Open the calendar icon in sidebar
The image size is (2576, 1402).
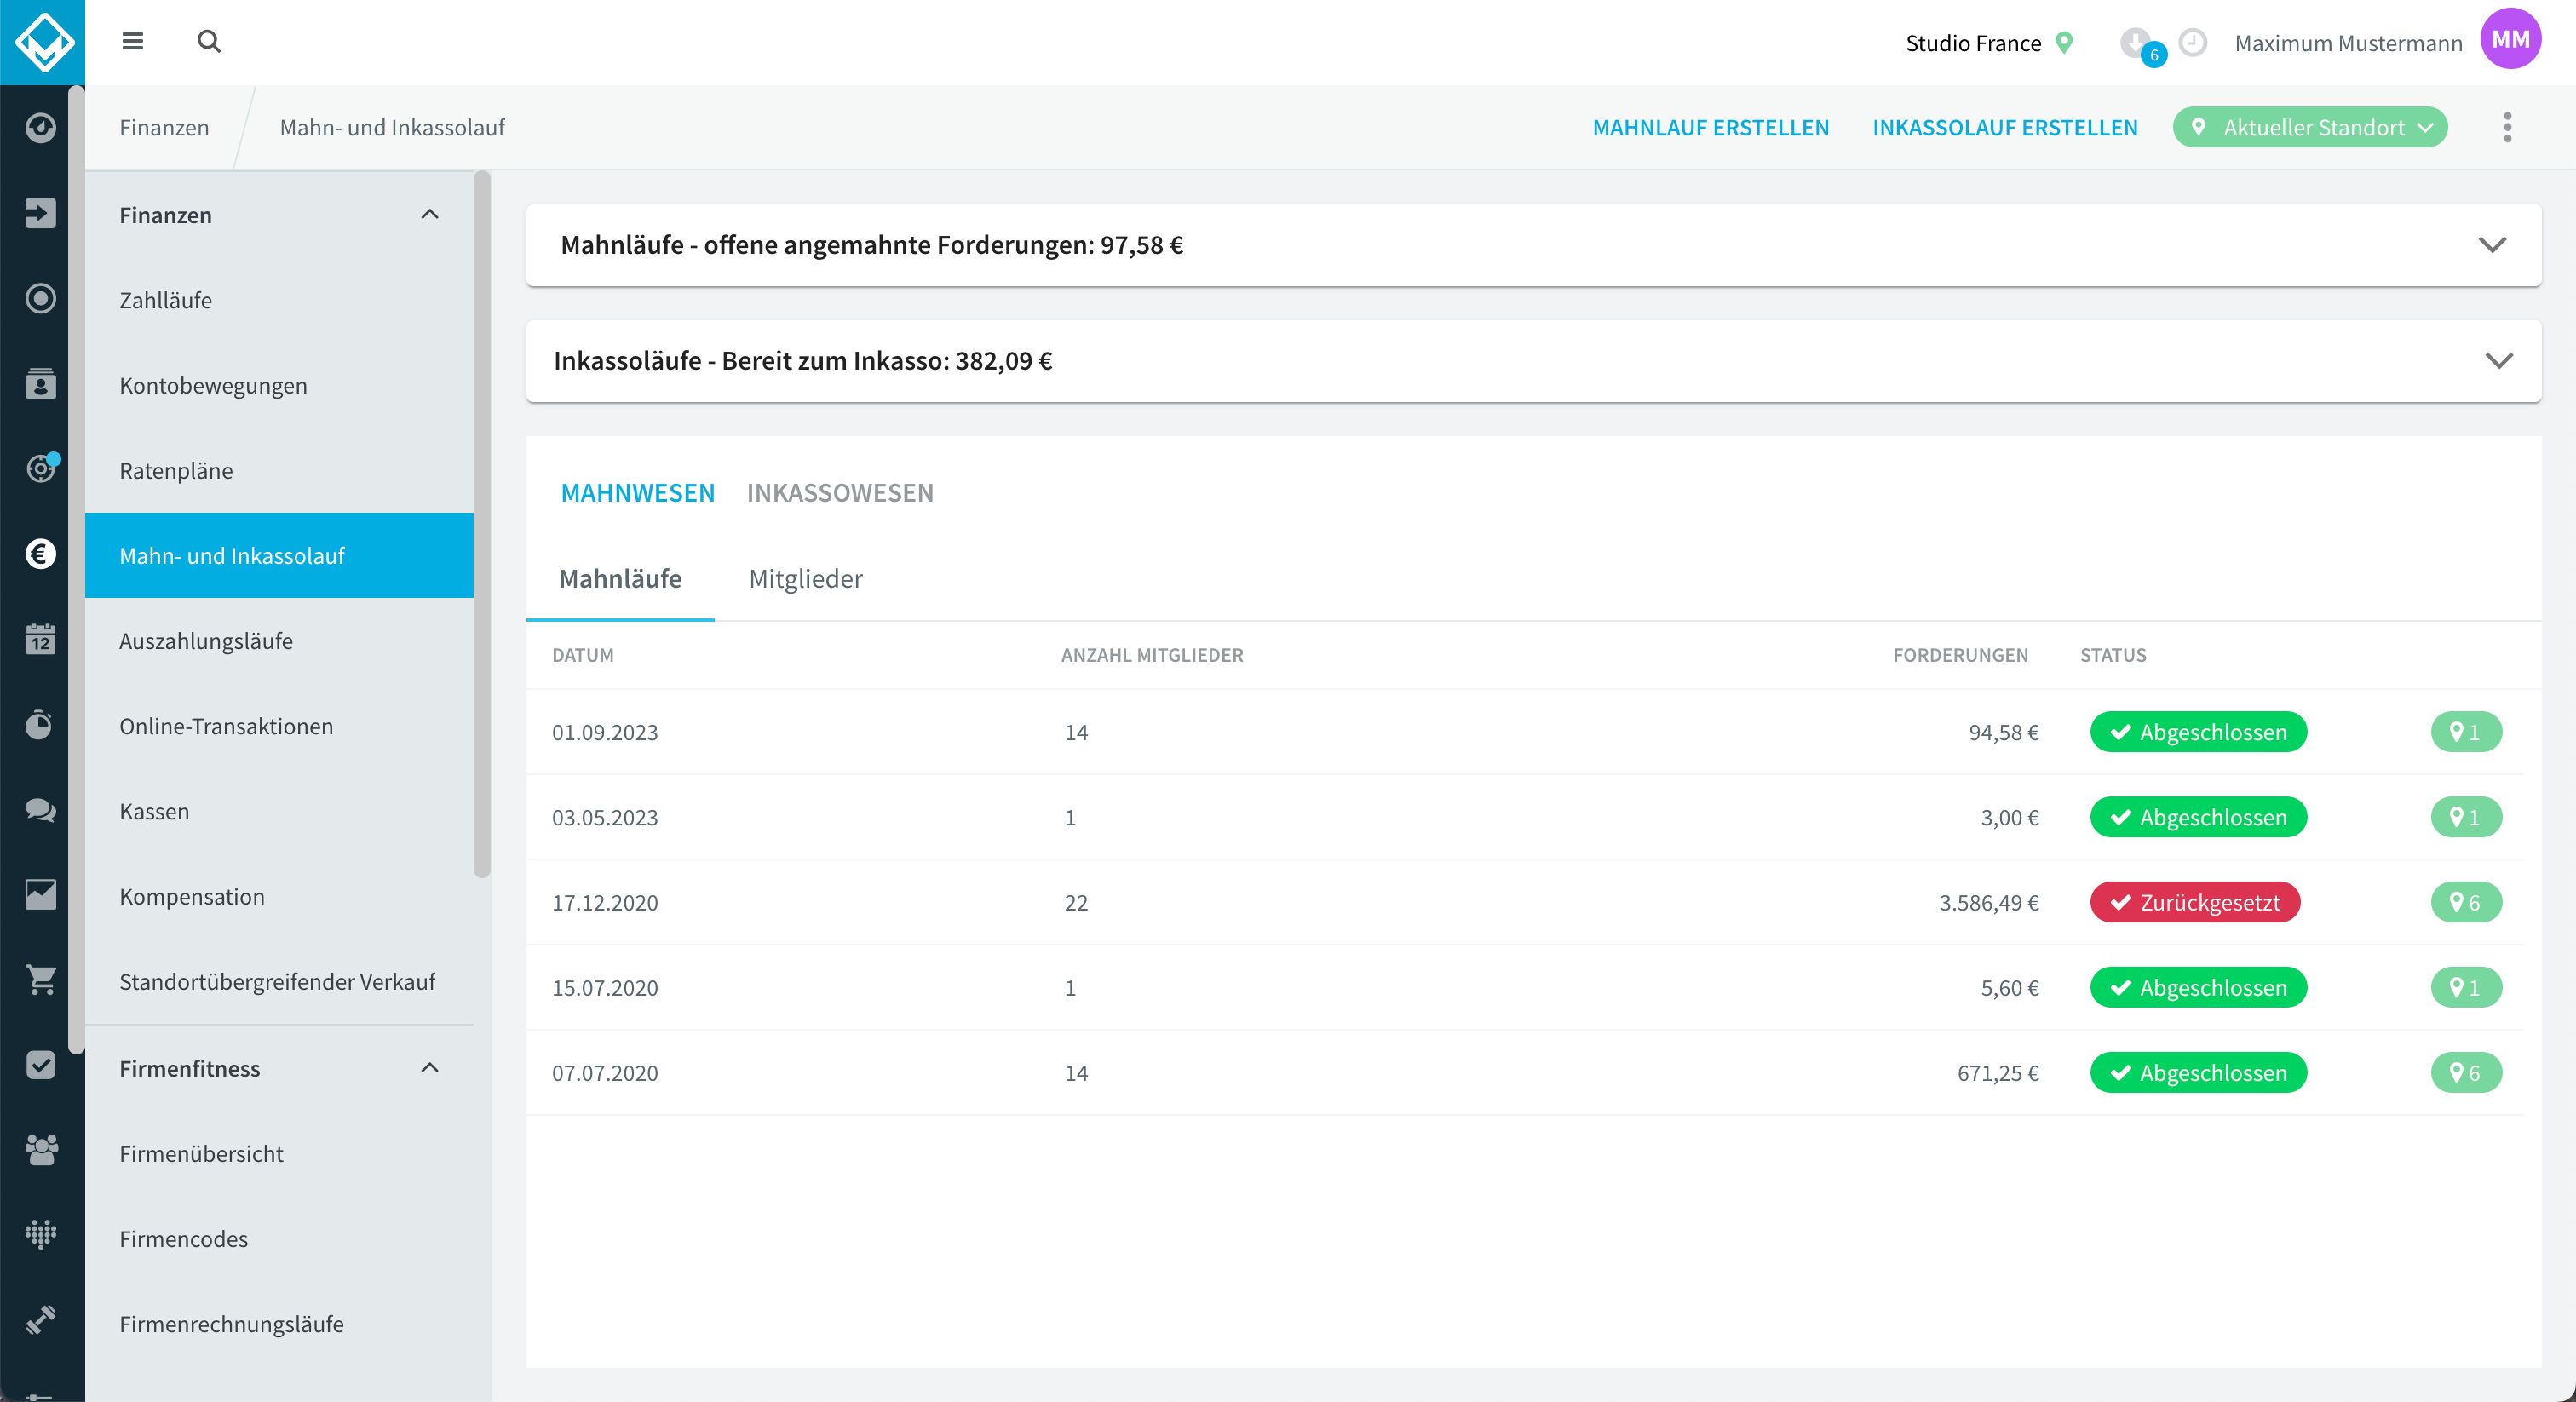click(41, 639)
